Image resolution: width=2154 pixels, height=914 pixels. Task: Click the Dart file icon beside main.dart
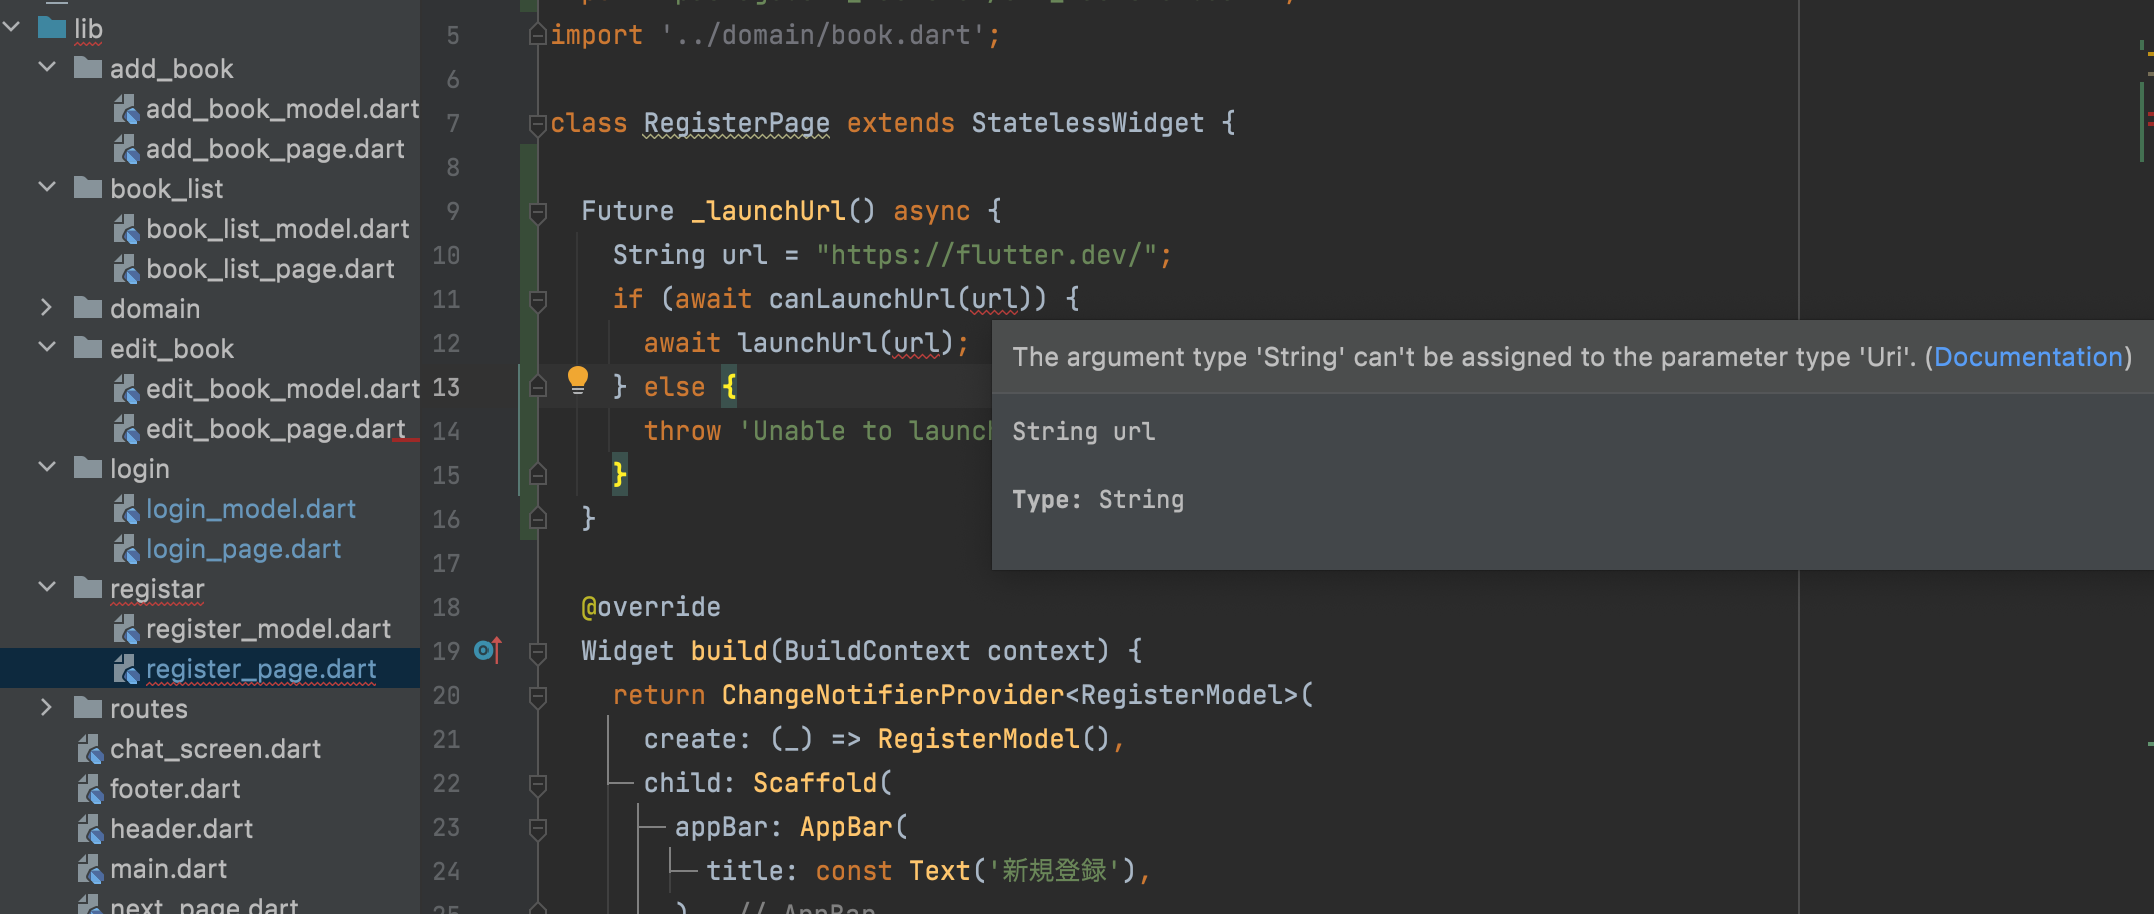point(89,869)
